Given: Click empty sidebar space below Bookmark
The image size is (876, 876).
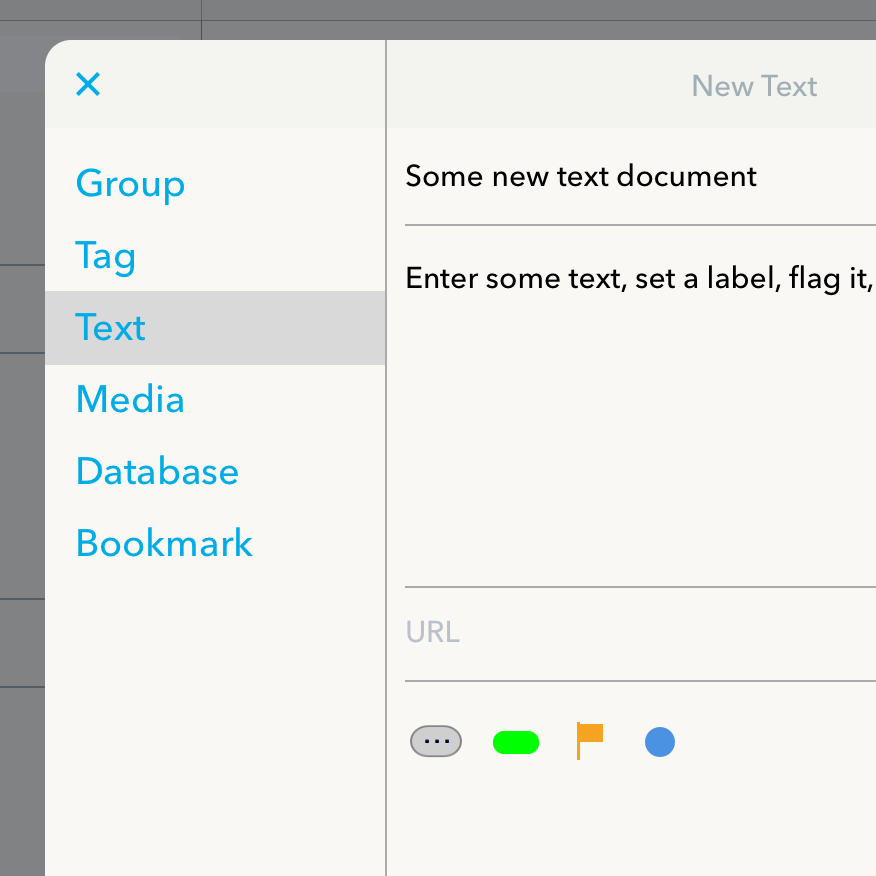Looking at the screenshot, I should pos(215,726).
